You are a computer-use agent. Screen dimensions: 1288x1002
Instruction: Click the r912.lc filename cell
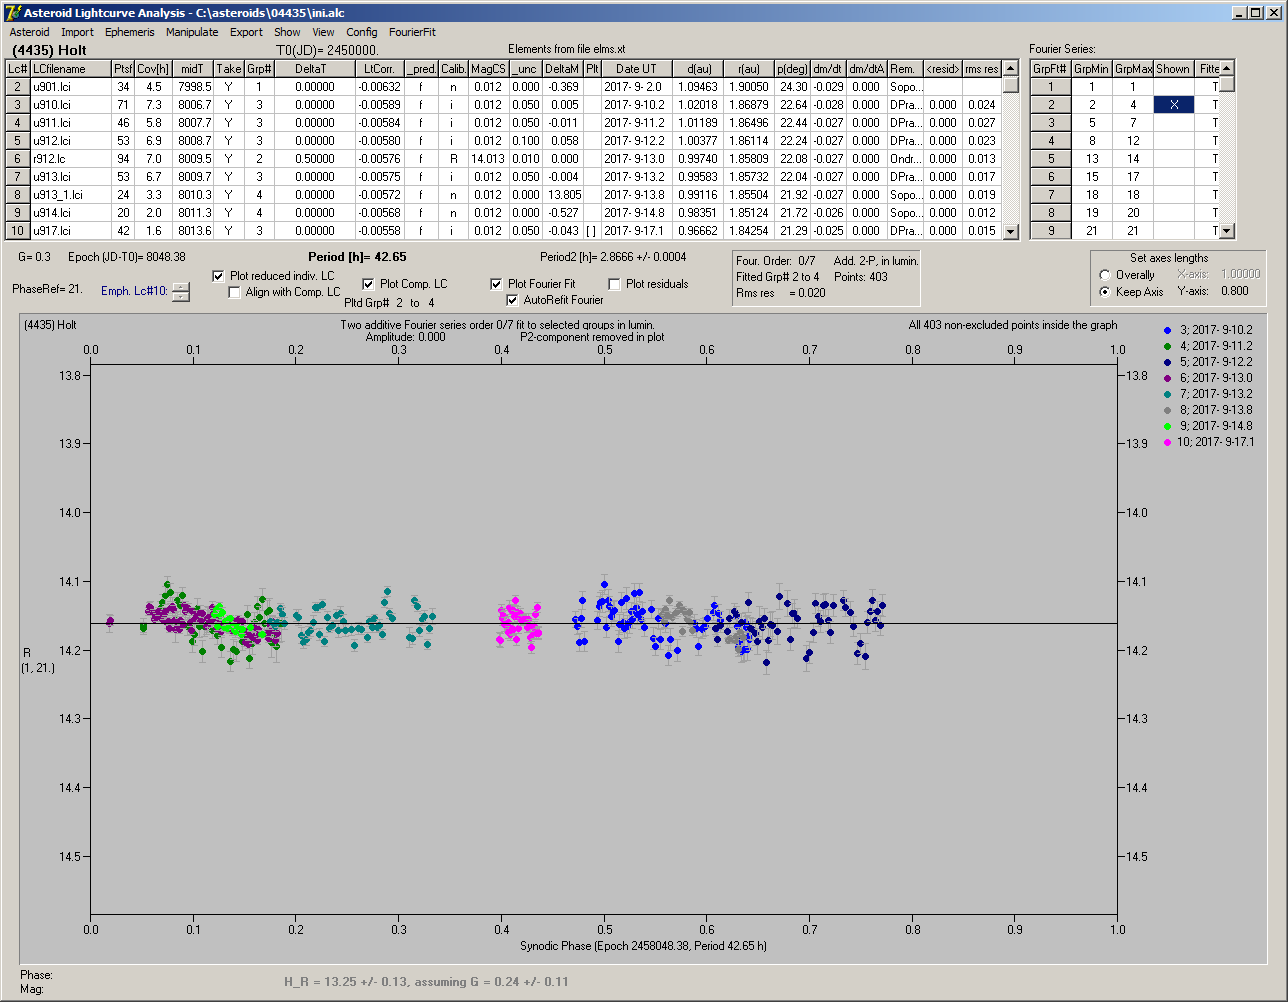coord(70,159)
